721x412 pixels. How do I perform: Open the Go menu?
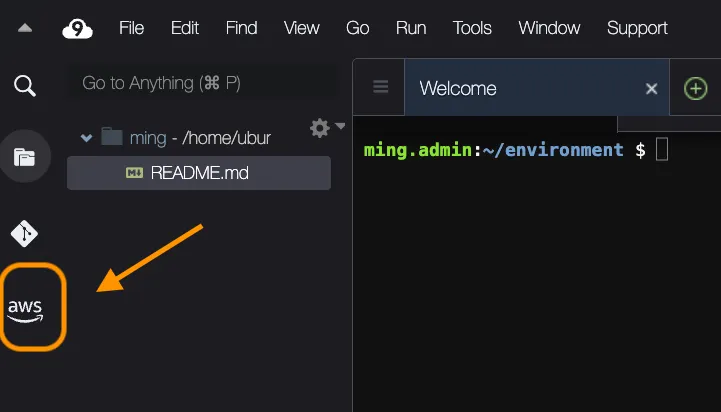(358, 28)
